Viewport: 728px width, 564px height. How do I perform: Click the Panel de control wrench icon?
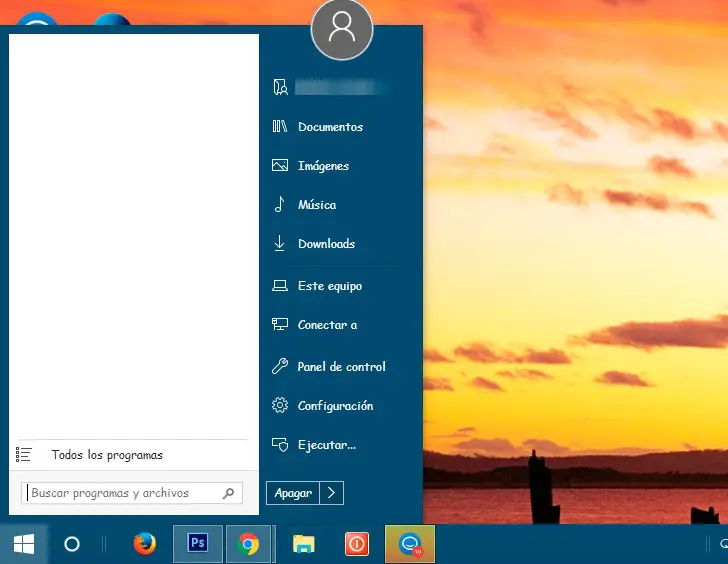(x=280, y=366)
